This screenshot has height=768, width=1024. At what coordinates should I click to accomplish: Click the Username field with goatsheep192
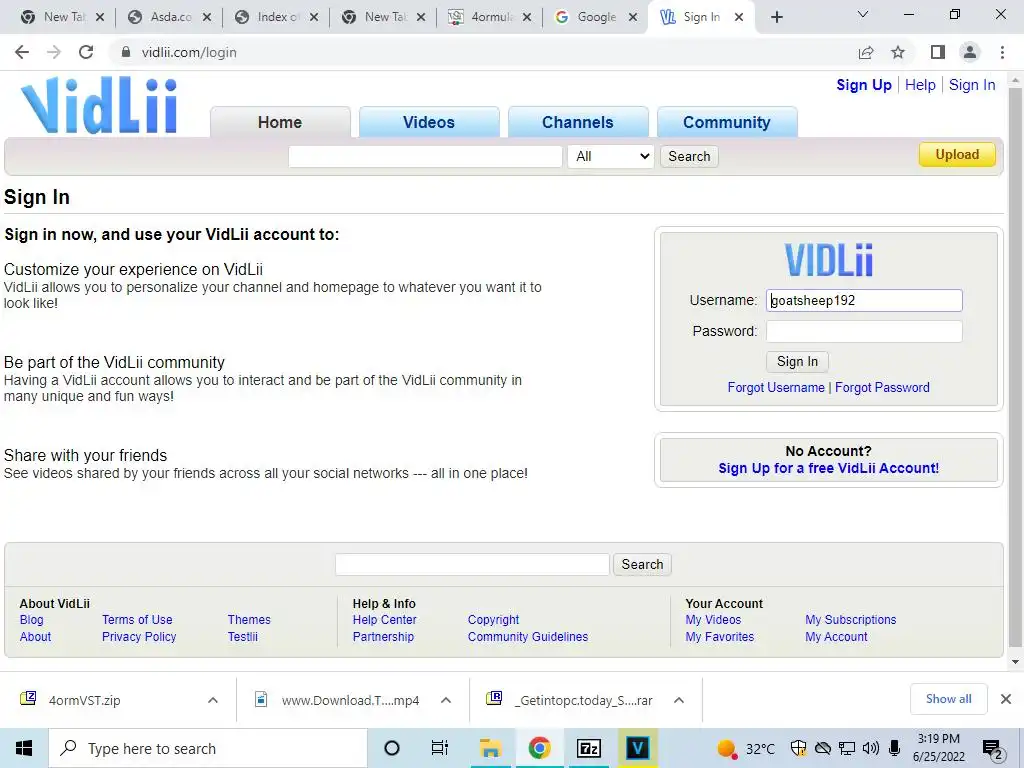(864, 300)
